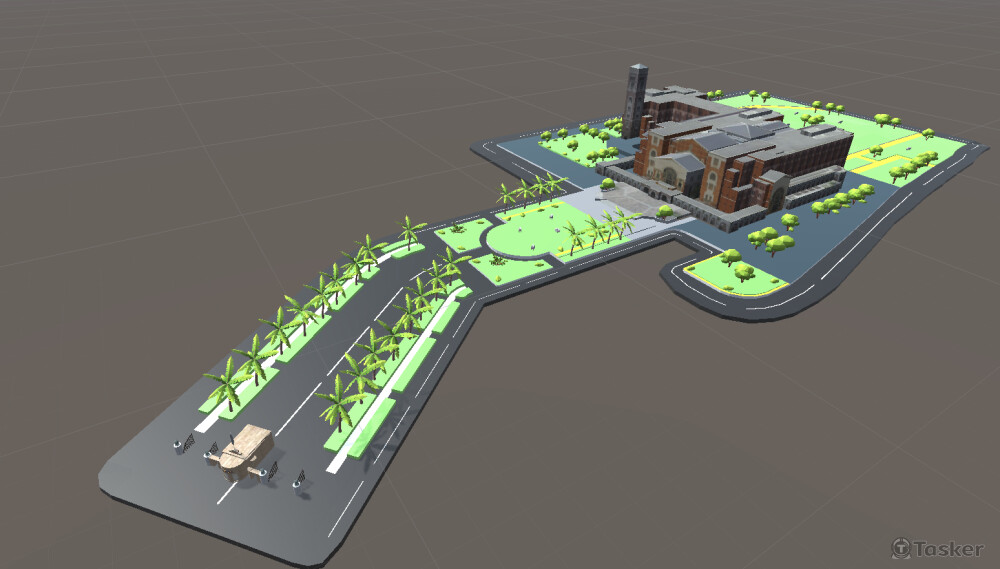
Task: Click the paved plaza before the building entrance
Action: [x=624, y=199]
